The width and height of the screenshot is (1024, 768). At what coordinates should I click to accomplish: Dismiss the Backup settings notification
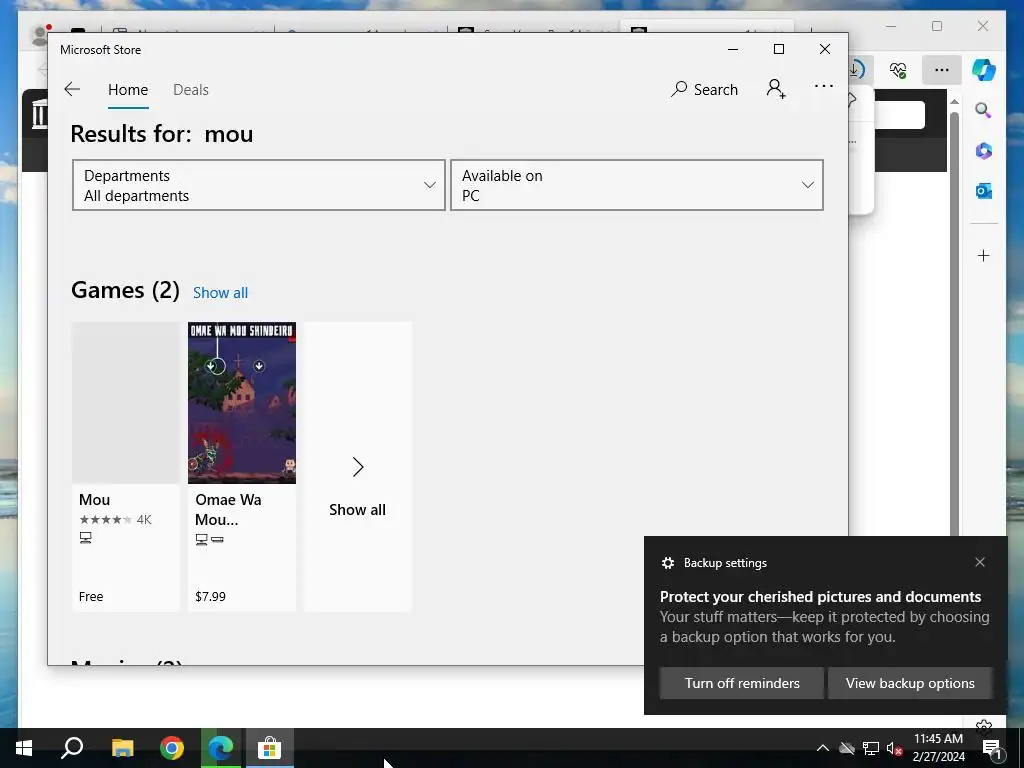pyautogui.click(x=980, y=562)
